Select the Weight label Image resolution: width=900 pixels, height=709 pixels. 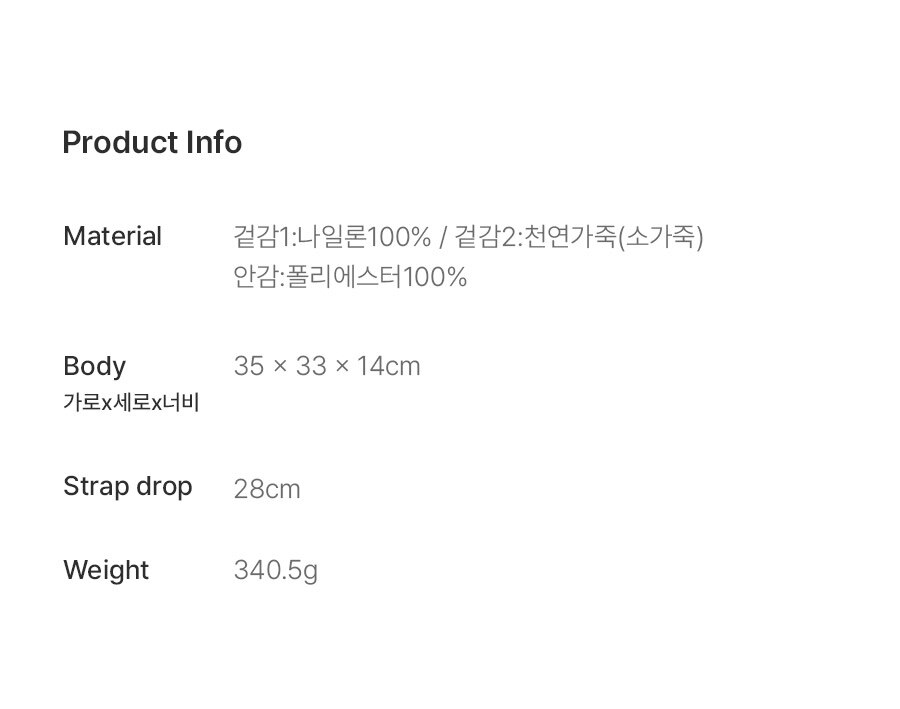coord(106,570)
